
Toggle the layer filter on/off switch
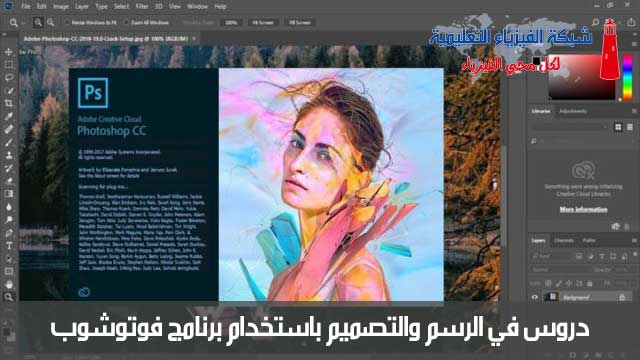635,255
